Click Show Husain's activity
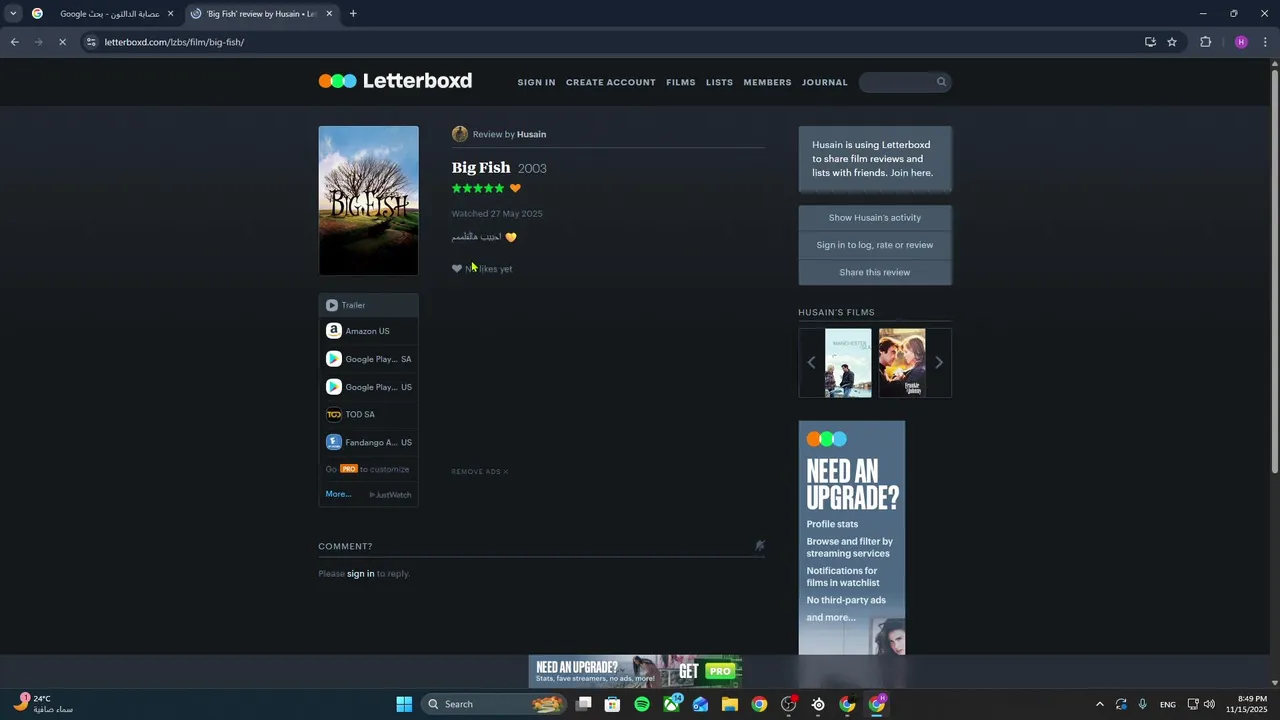1280x720 pixels. click(875, 217)
